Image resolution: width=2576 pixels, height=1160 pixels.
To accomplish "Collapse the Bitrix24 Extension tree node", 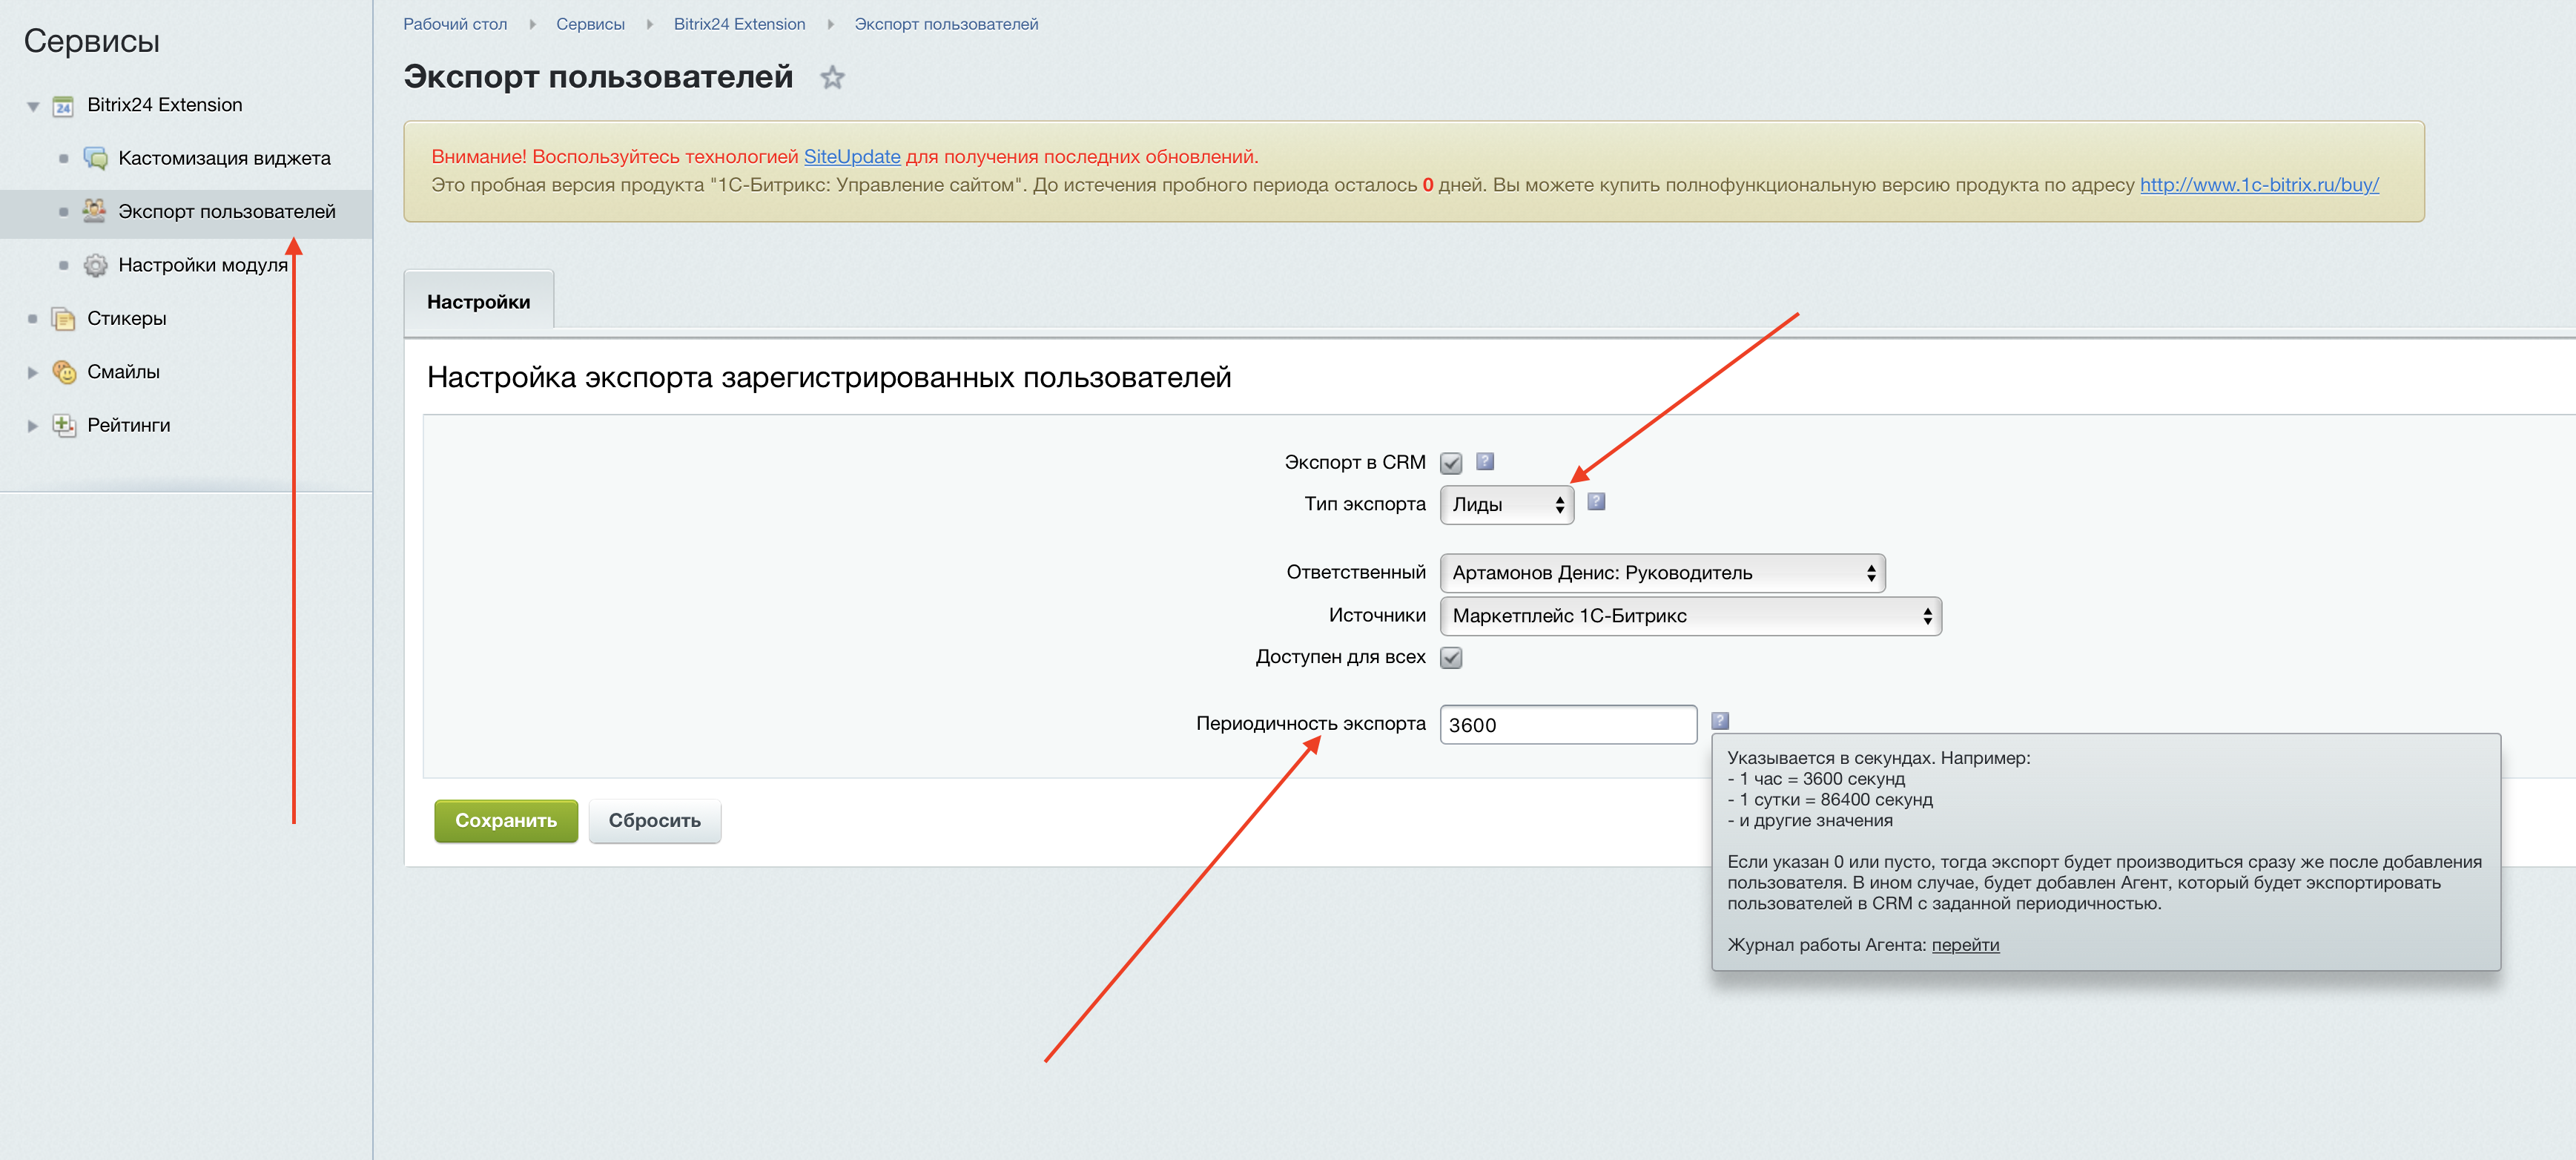I will tap(33, 106).
